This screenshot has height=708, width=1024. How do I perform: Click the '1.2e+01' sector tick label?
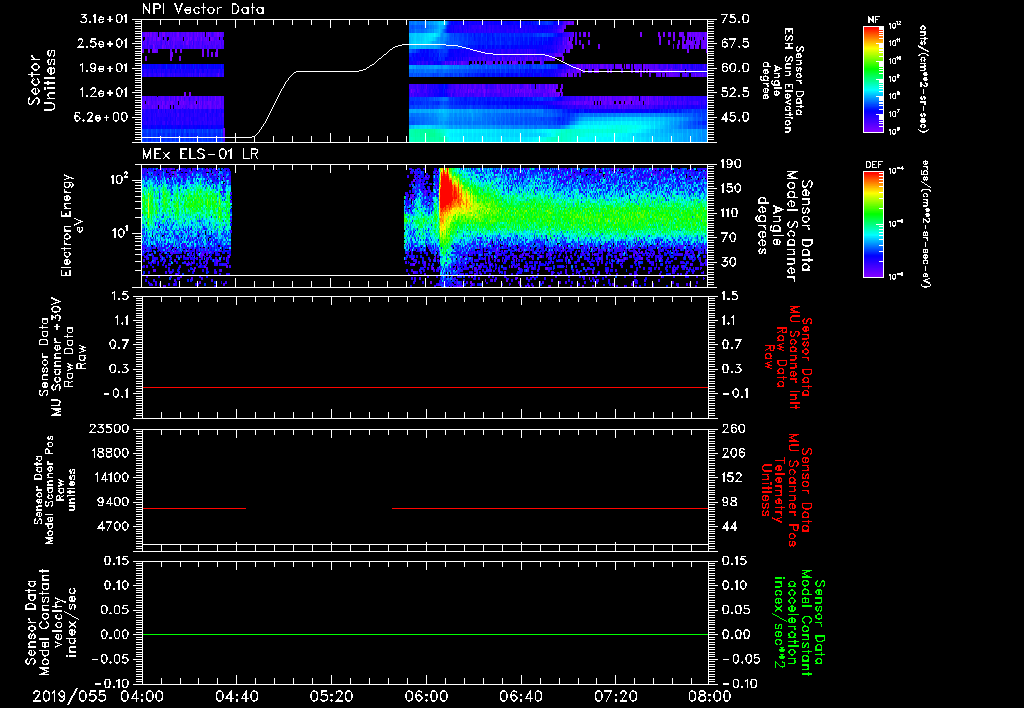tap(104, 93)
